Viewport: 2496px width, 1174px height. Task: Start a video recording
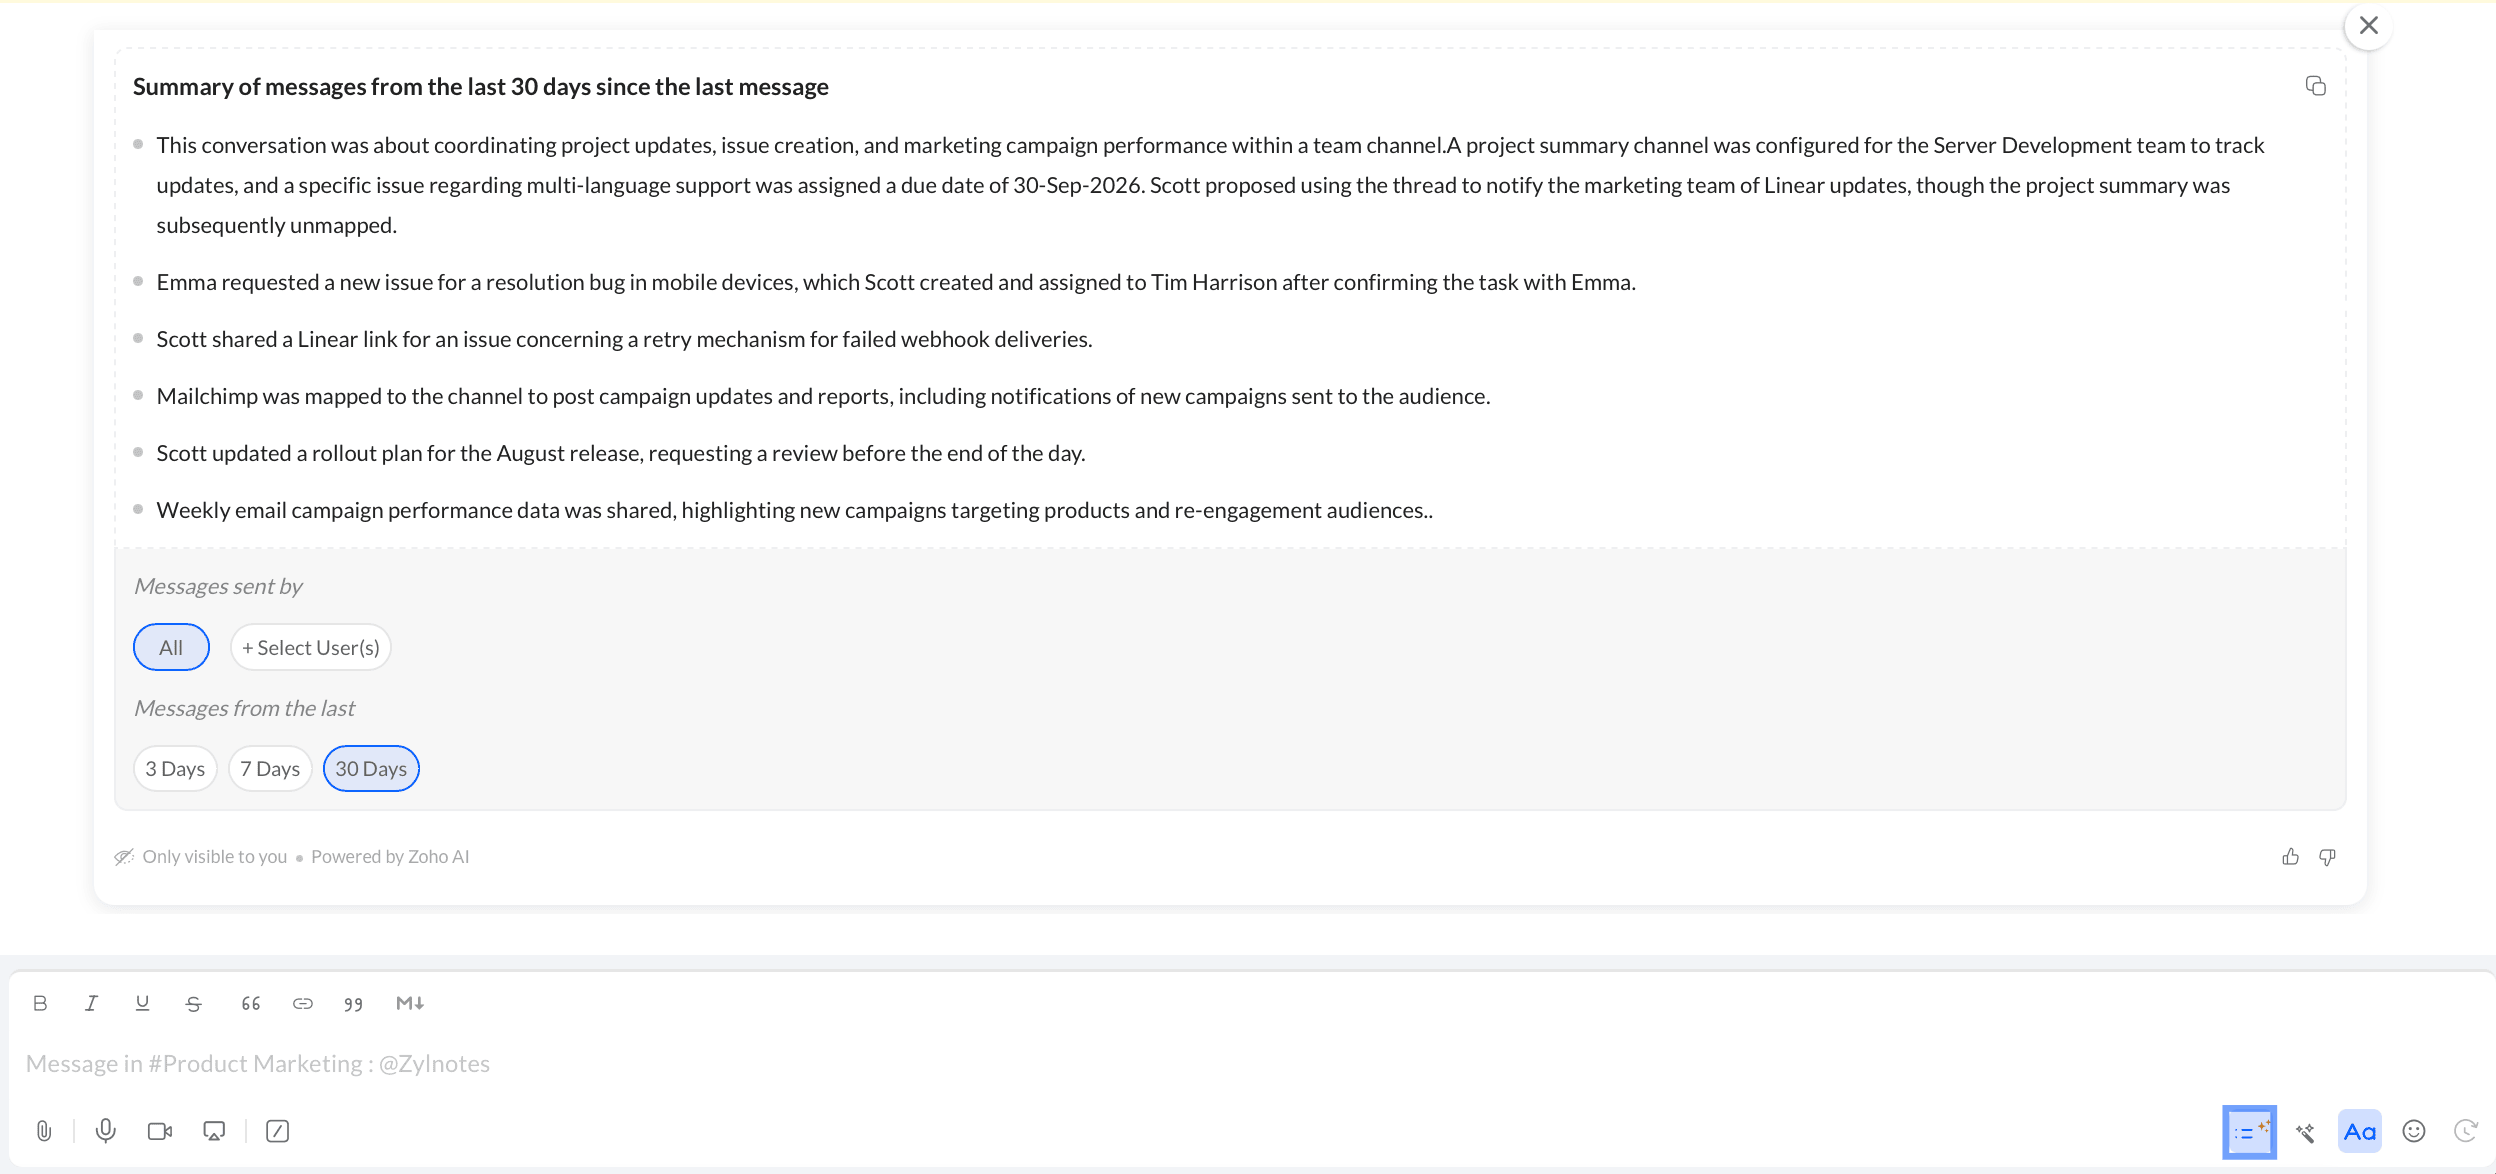point(160,1131)
